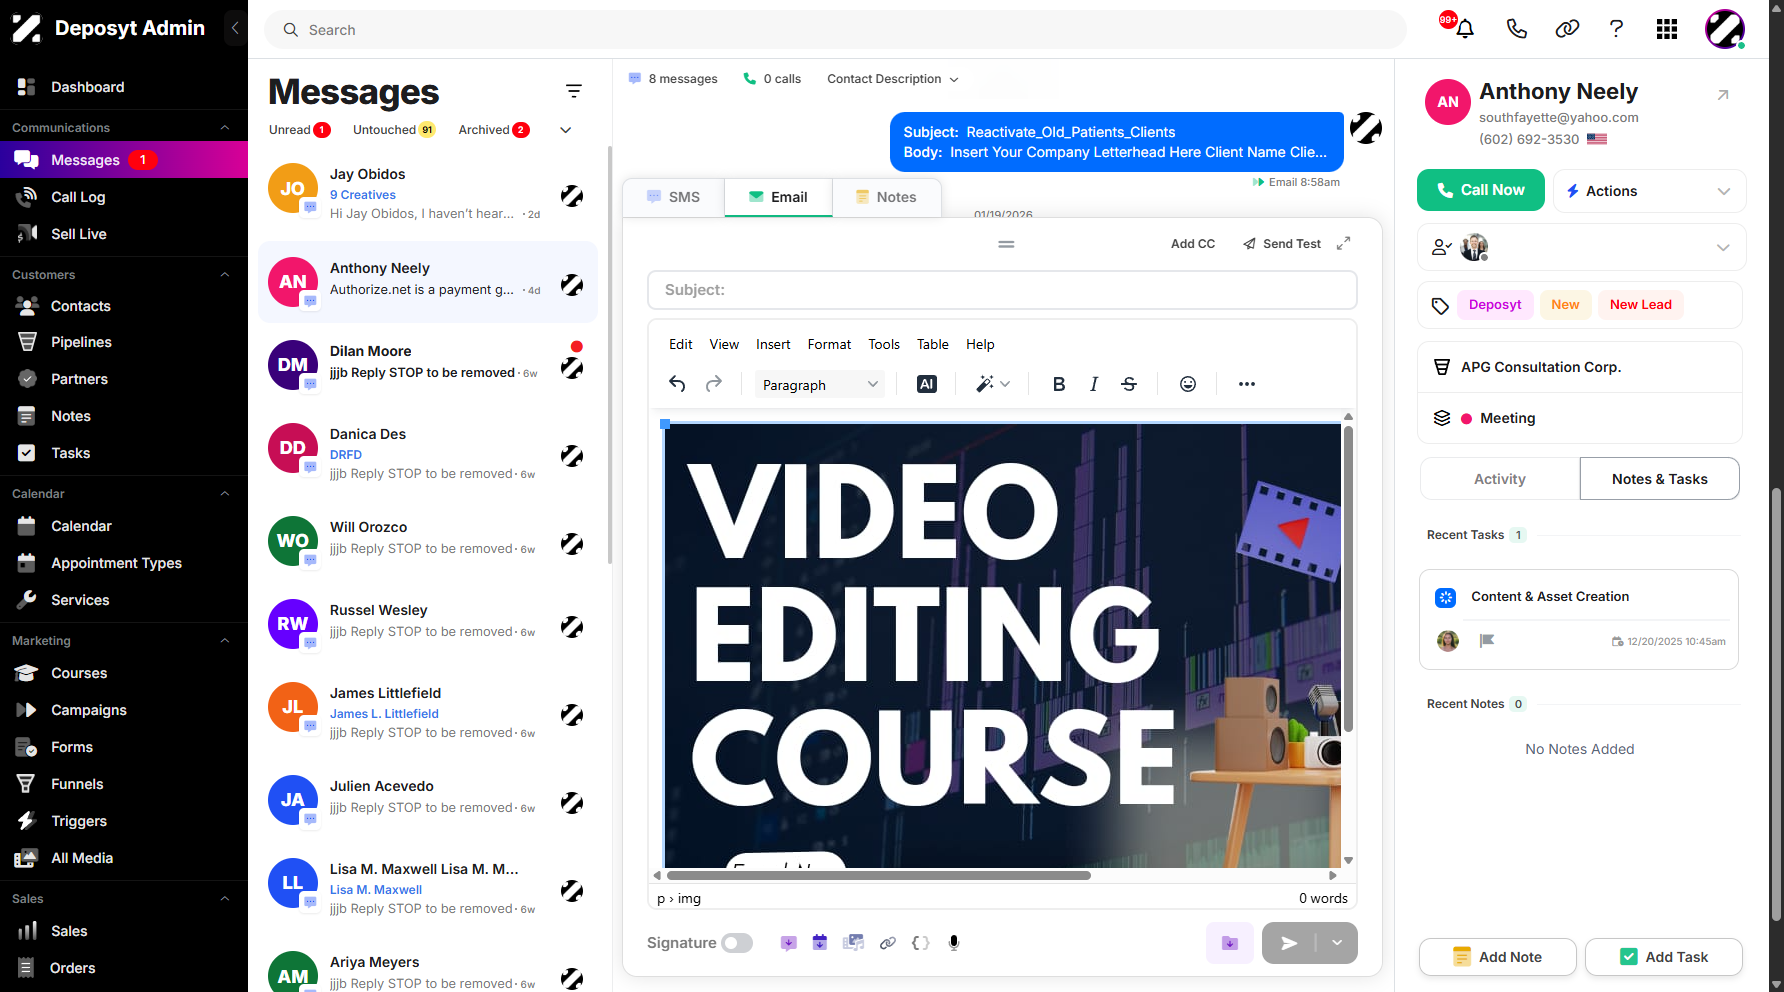The height and width of the screenshot is (992, 1784).
Task: Insert custom values curly braces icon
Action: [x=921, y=943]
